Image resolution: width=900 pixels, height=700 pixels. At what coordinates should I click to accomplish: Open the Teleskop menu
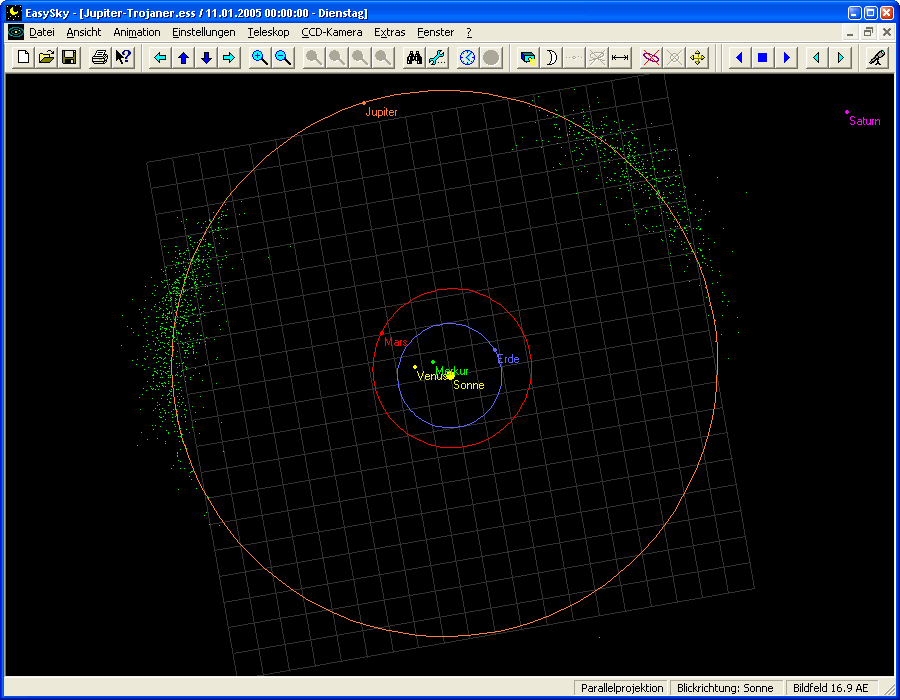(268, 32)
